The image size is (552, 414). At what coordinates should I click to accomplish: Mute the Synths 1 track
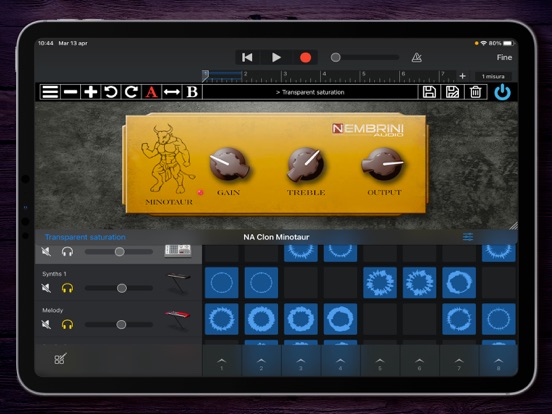pos(46,288)
